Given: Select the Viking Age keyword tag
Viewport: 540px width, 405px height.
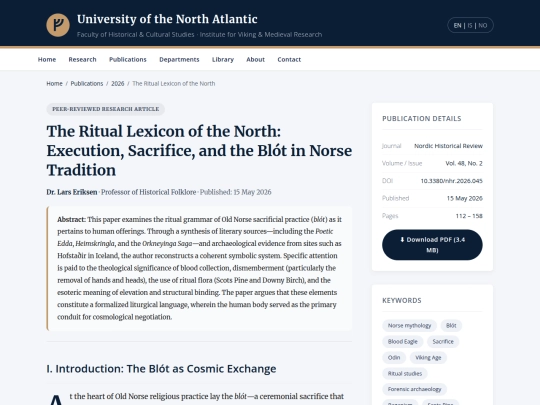Looking at the screenshot, I should click(428, 357).
